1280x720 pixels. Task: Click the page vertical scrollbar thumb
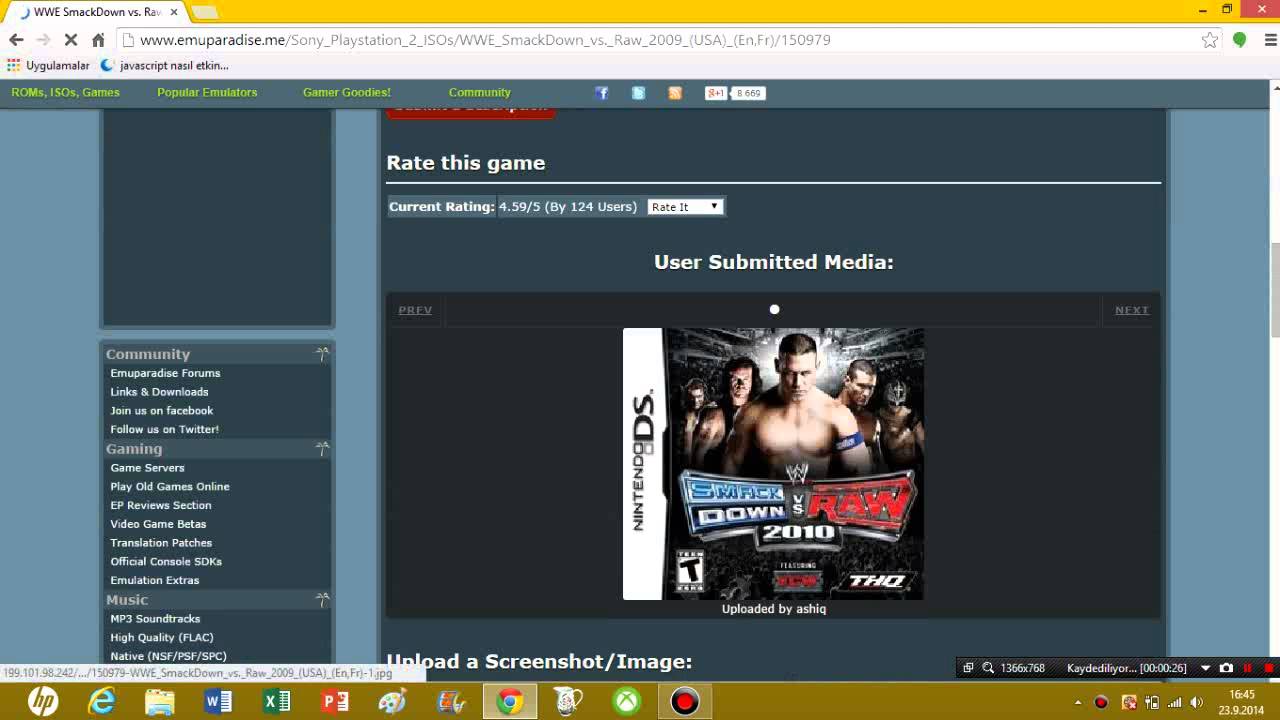(x=1274, y=290)
